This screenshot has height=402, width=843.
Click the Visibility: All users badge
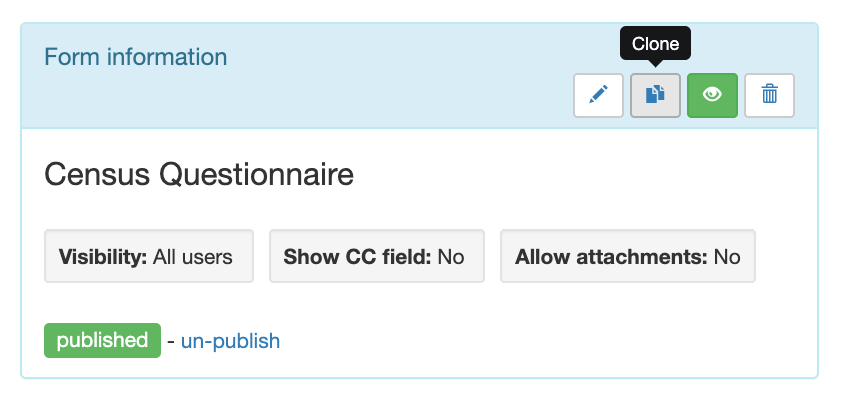(149, 256)
